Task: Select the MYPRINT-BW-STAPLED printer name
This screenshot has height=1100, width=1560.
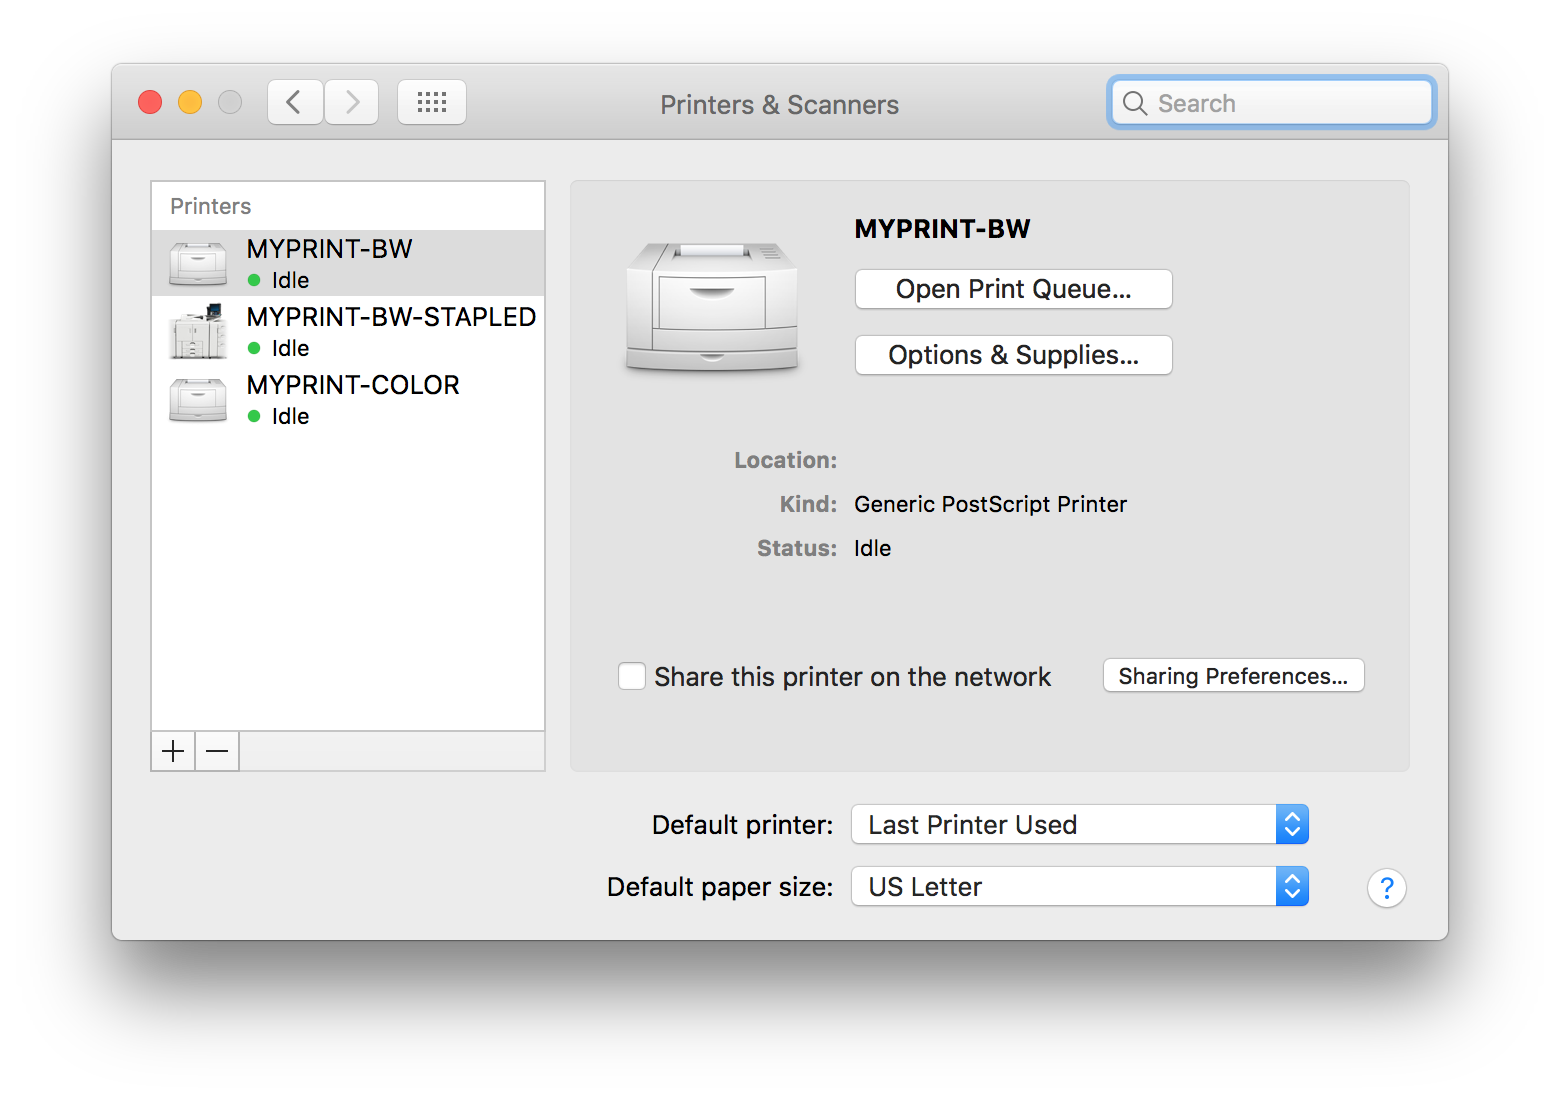Action: (x=391, y=317)
